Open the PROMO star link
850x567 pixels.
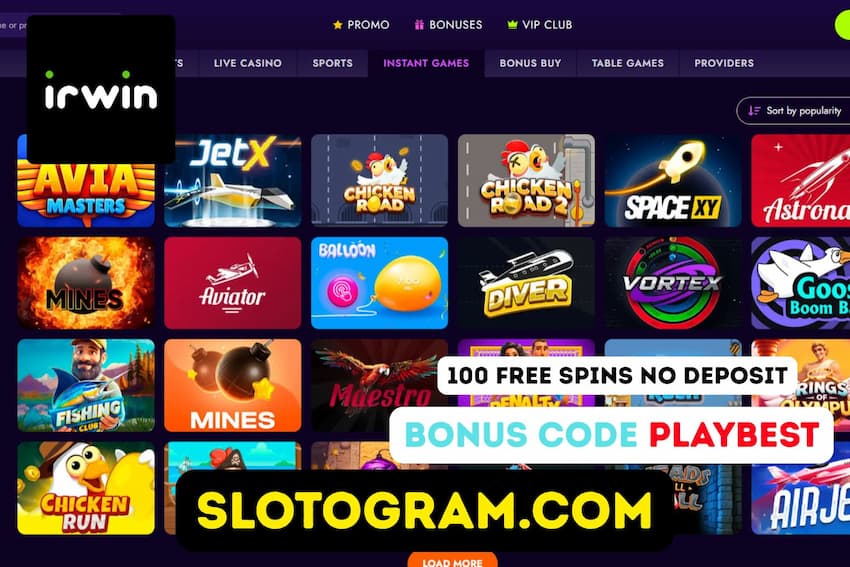pos(361,25)
